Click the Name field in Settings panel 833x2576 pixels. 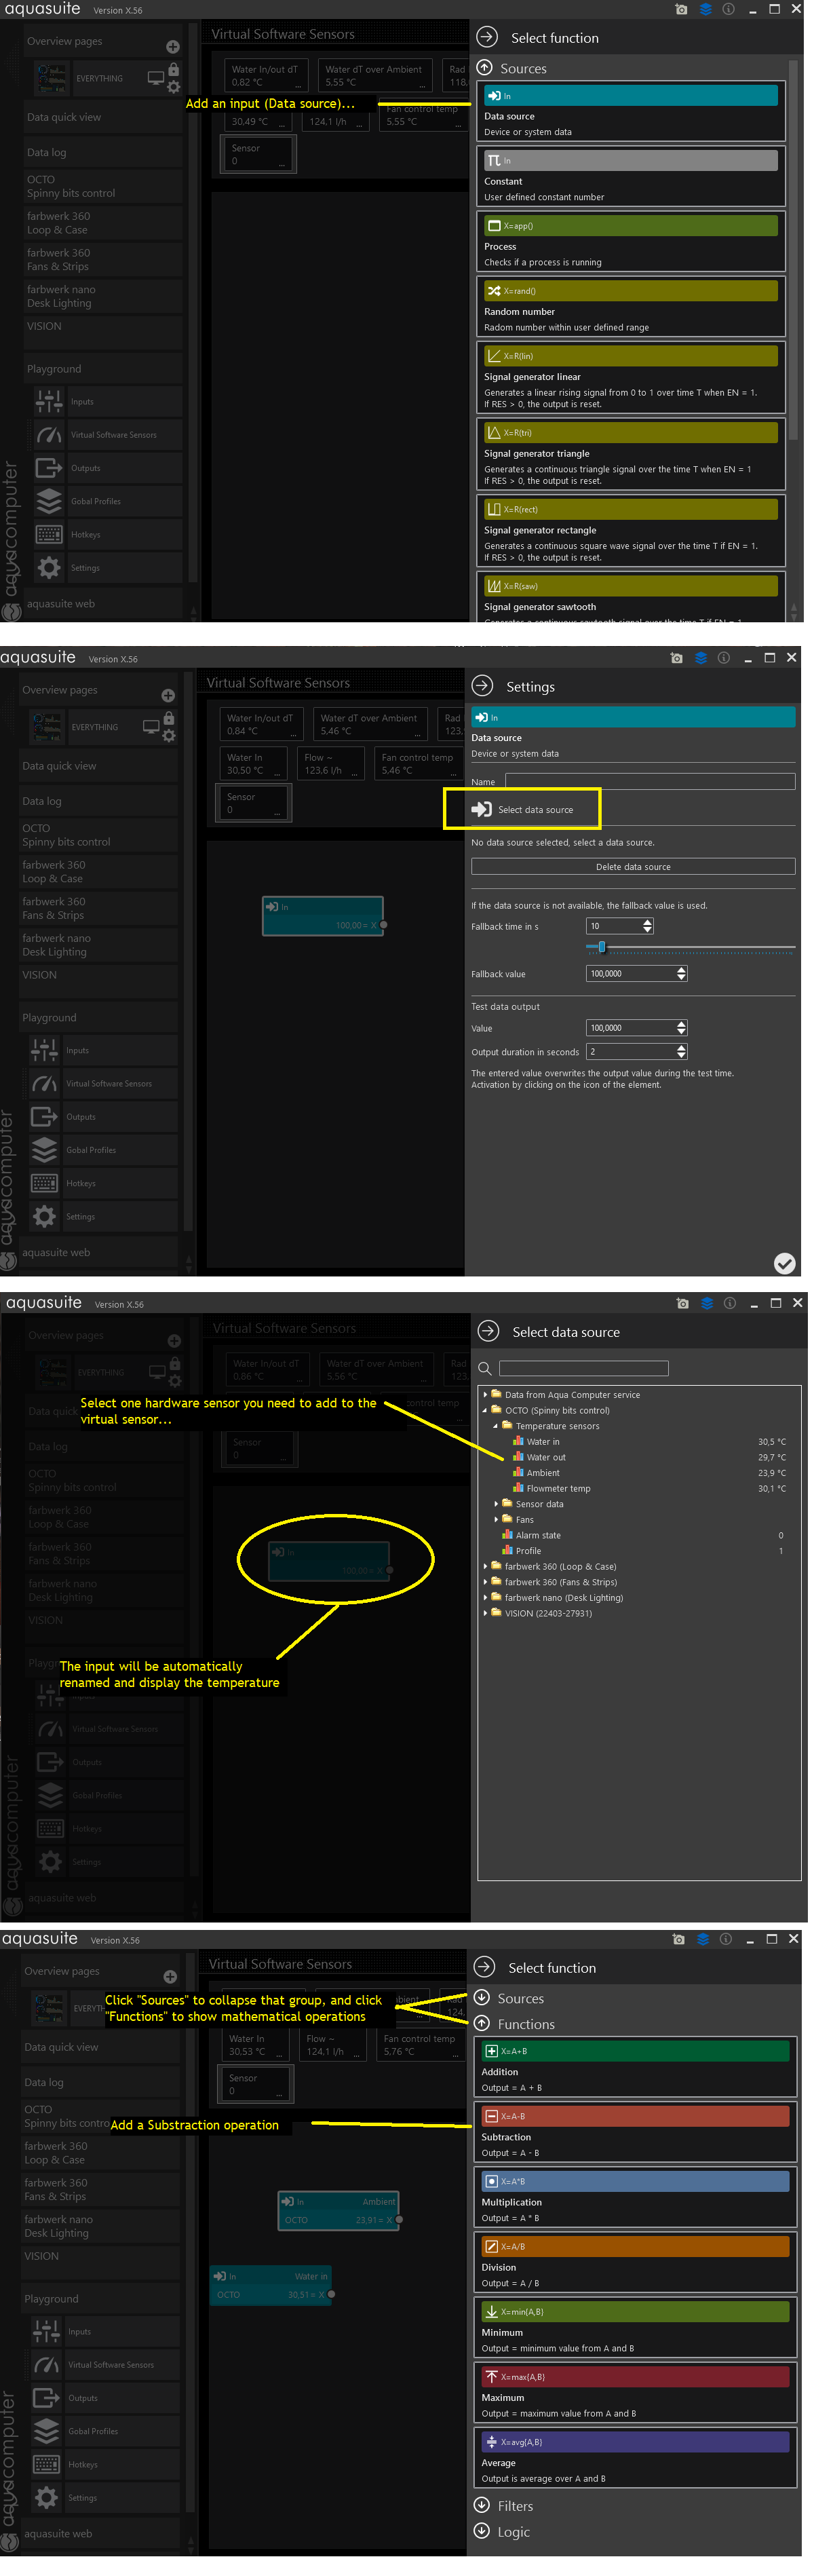click(x=650, y=781)
